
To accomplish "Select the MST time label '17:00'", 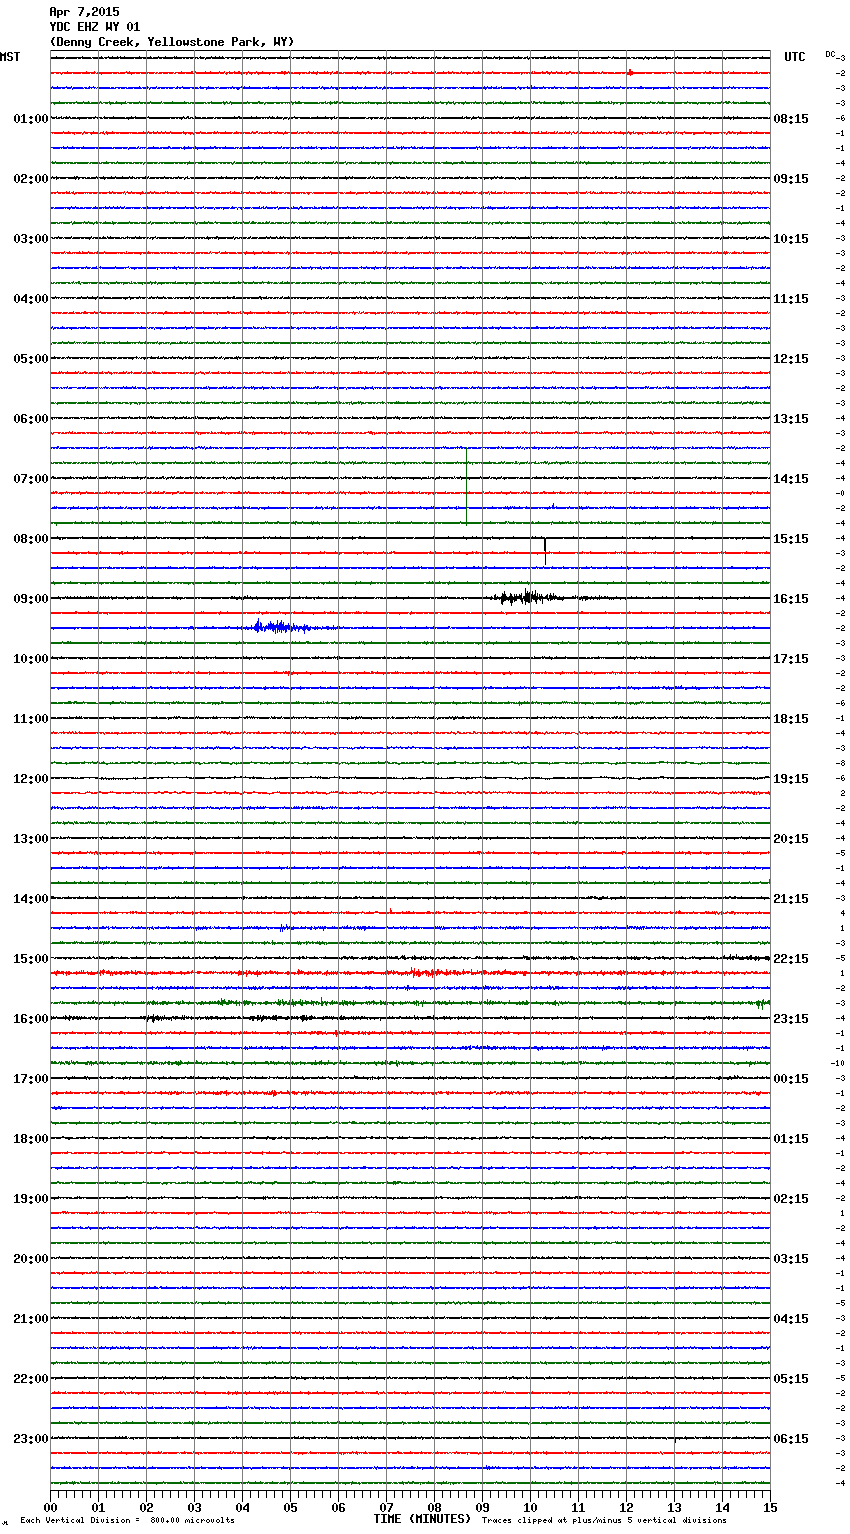I will click(x=31, y=1079).
